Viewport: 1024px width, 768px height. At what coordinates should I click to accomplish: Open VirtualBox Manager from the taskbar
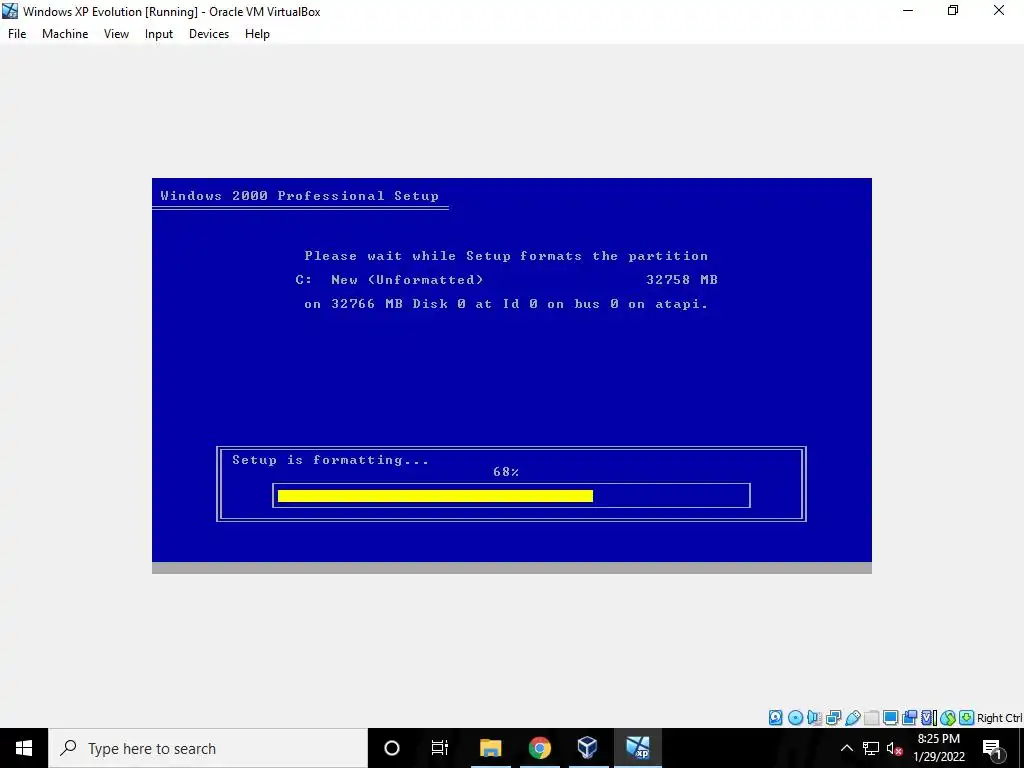(x=588, y=748)
